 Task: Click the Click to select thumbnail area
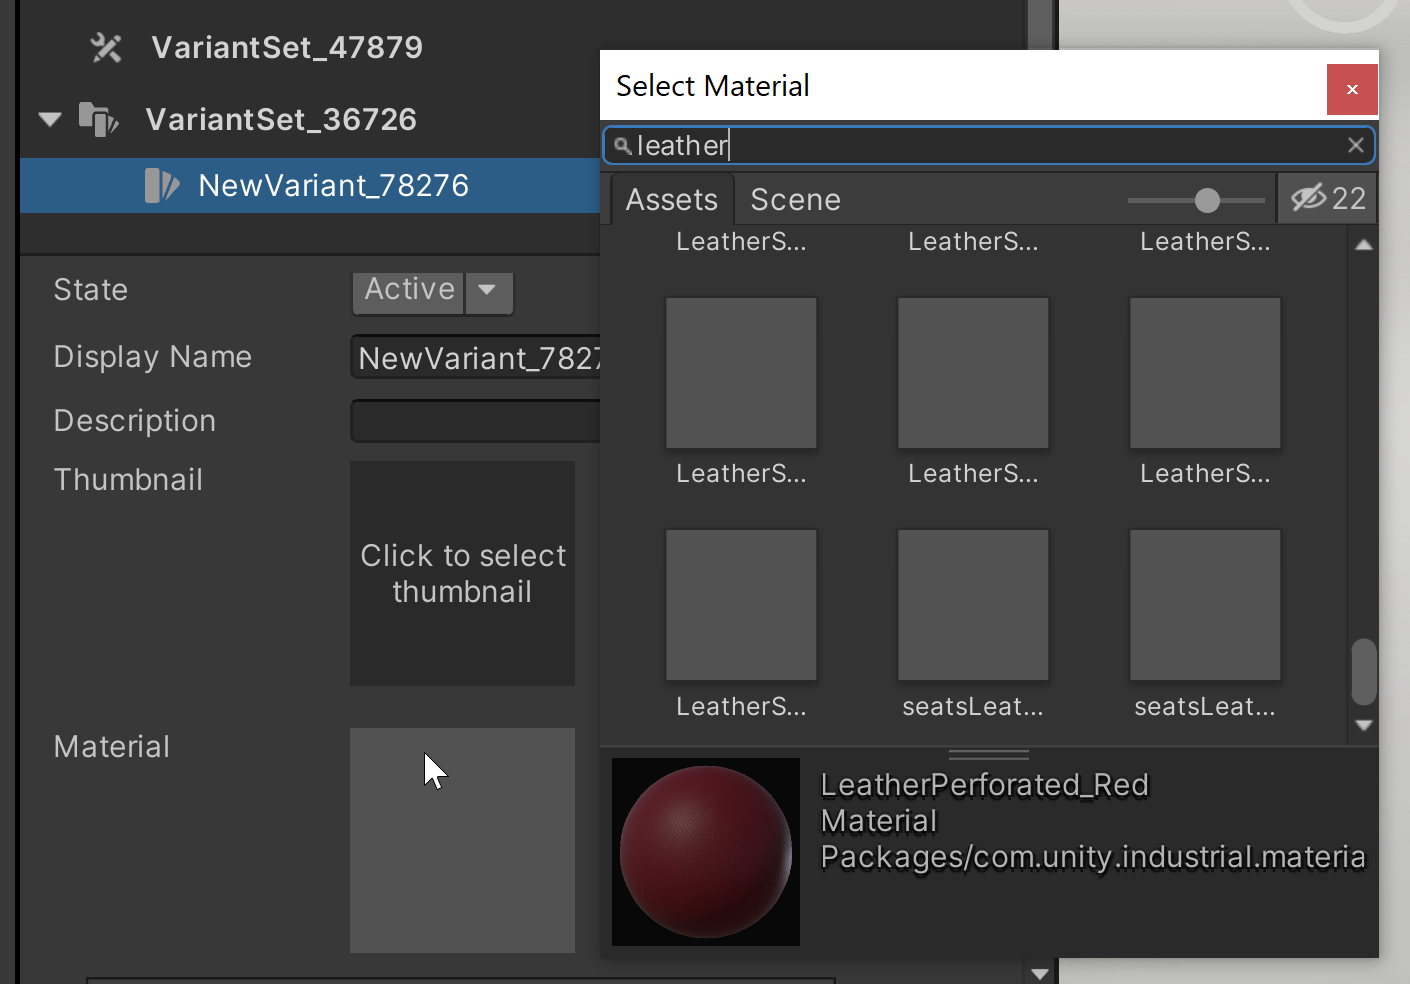tap(462, 573)
